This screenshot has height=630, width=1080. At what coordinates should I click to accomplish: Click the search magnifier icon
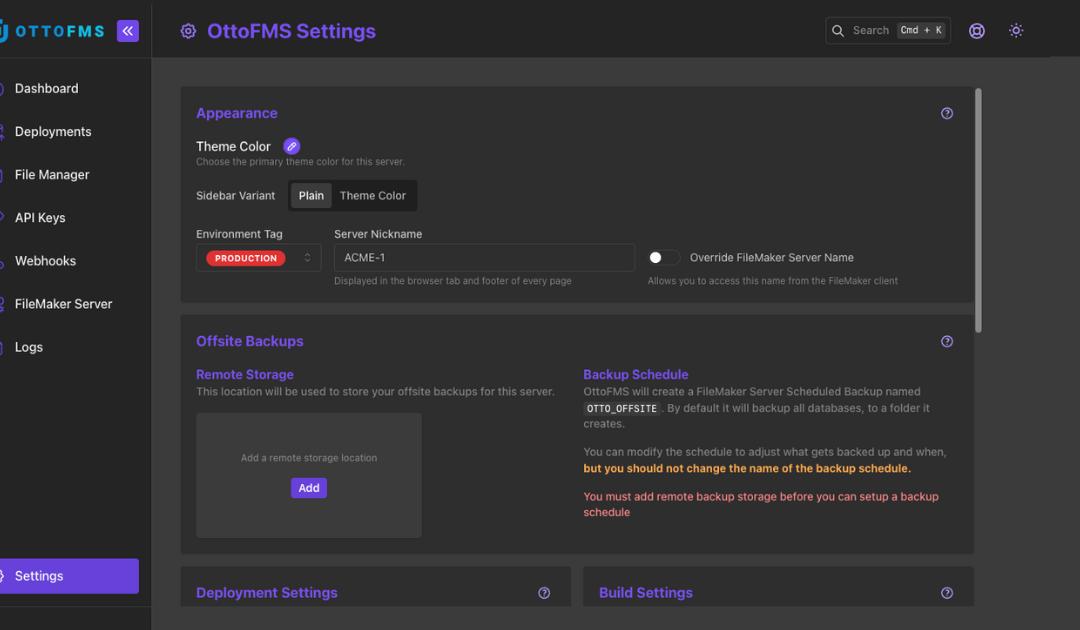838,30
